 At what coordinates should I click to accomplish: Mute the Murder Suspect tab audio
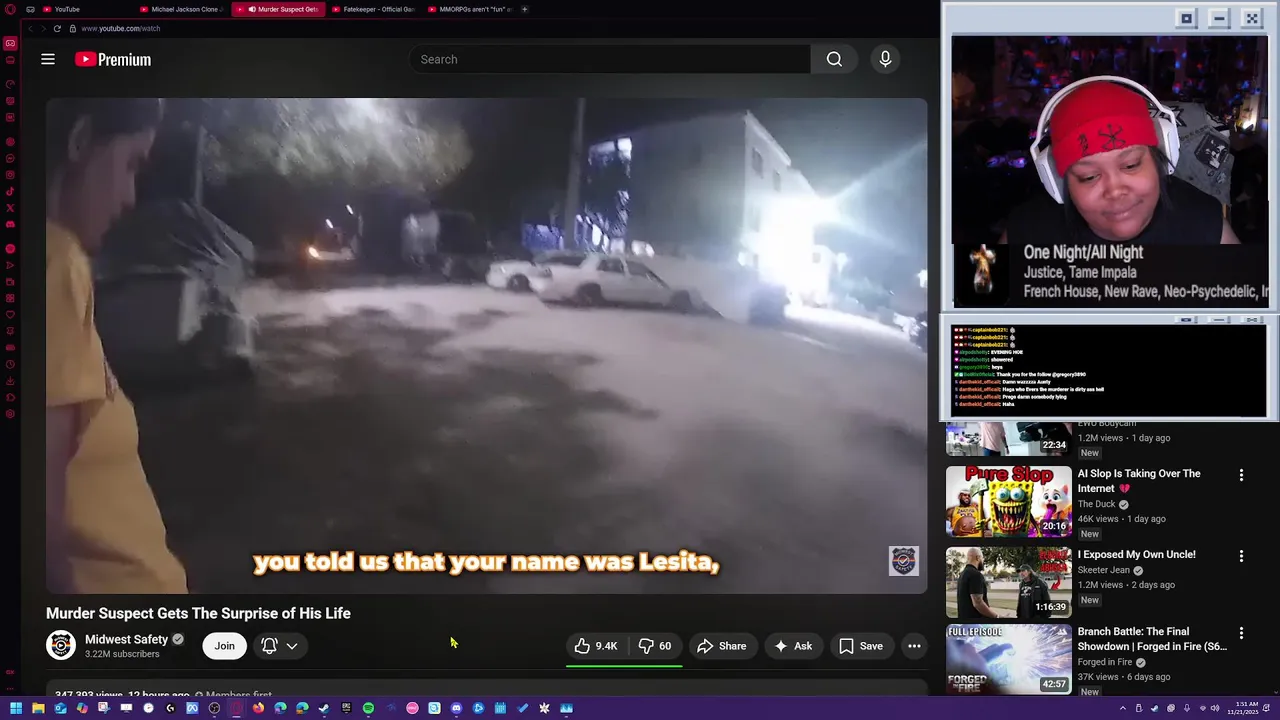[x=251, y=9]
